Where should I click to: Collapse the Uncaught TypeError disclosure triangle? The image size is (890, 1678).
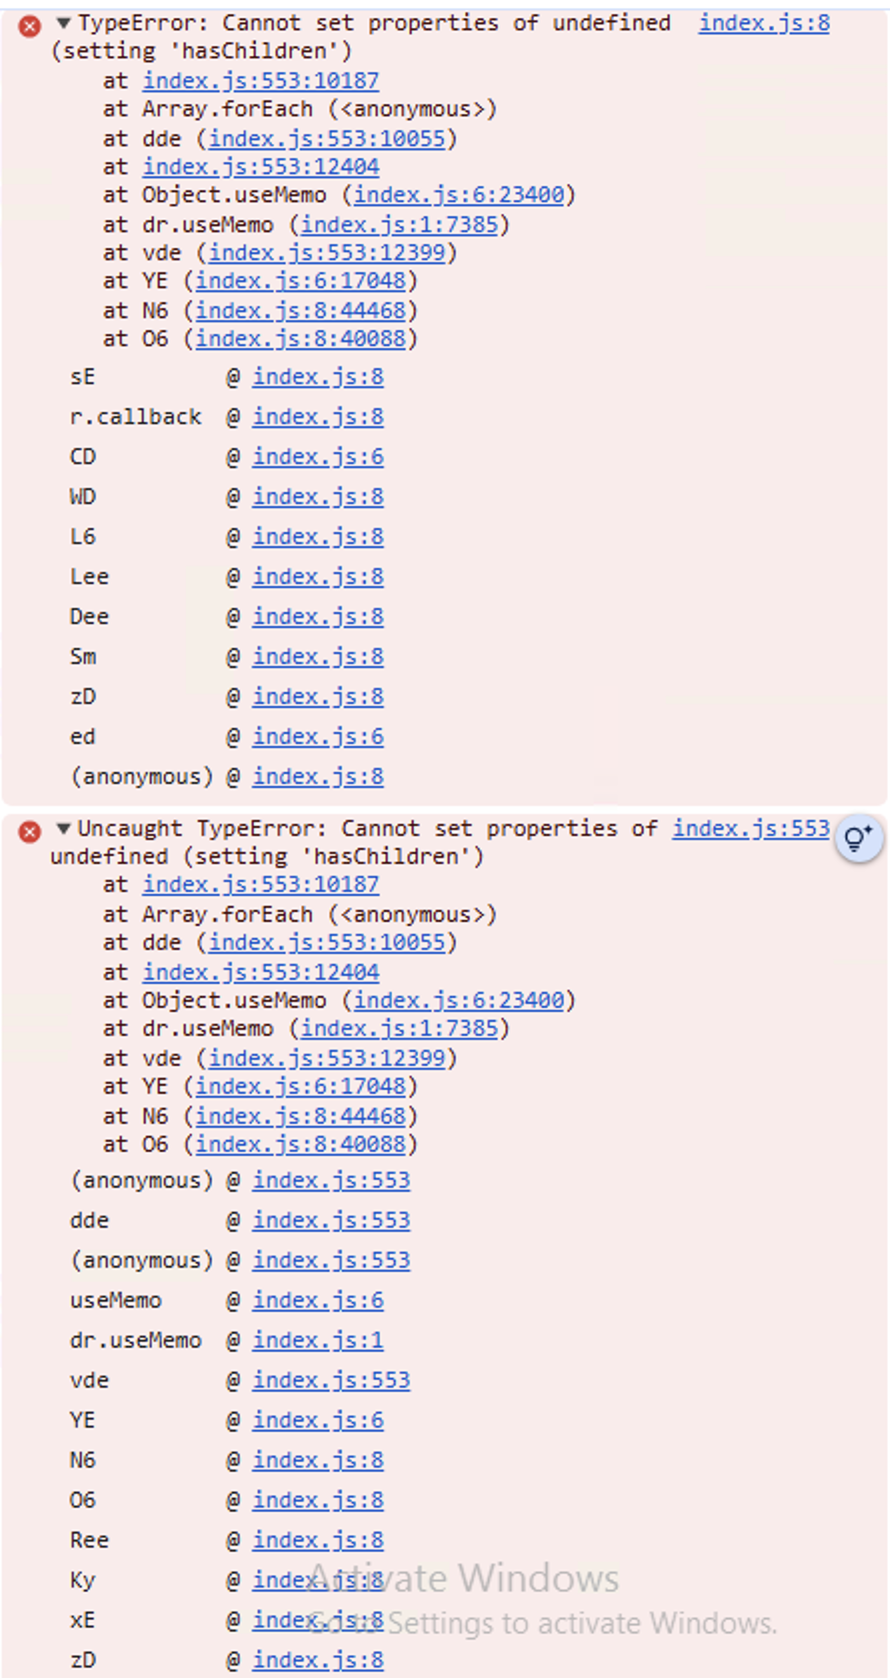64,828
